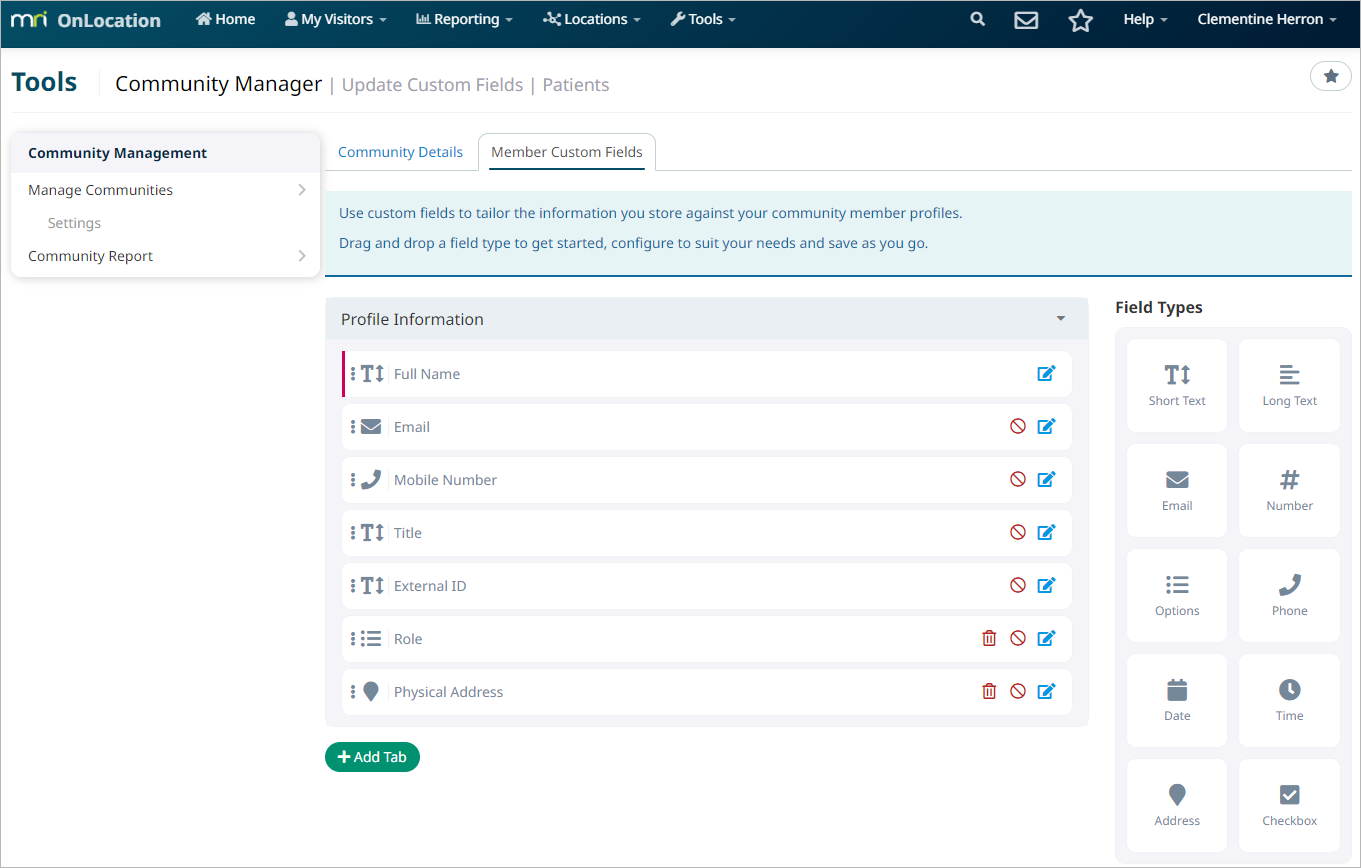
Task: Open the search icon
Action: tap(977, 17)
